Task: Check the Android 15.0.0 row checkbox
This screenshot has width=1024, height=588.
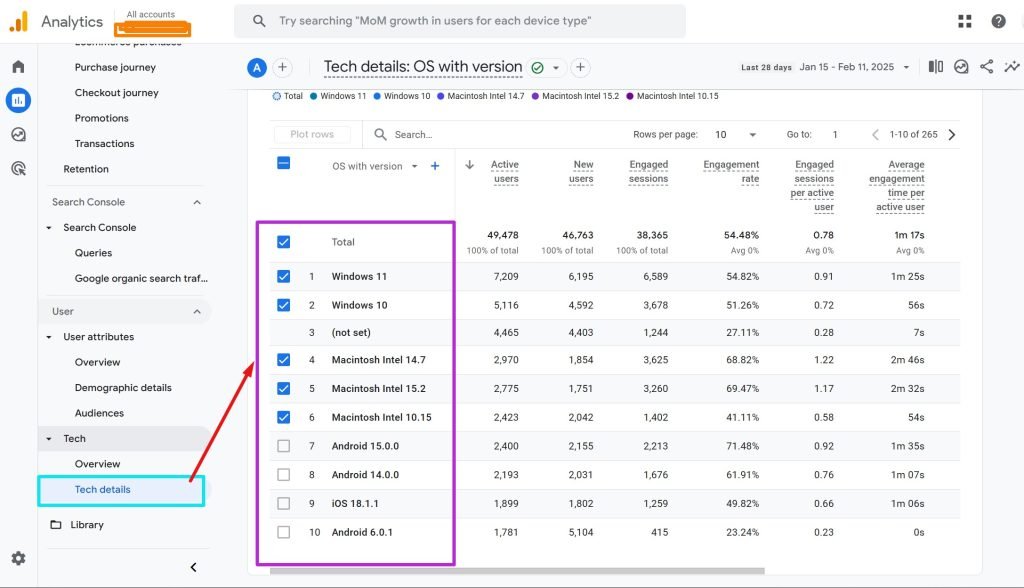Action: pyautogui.click(x=283, y=446)
